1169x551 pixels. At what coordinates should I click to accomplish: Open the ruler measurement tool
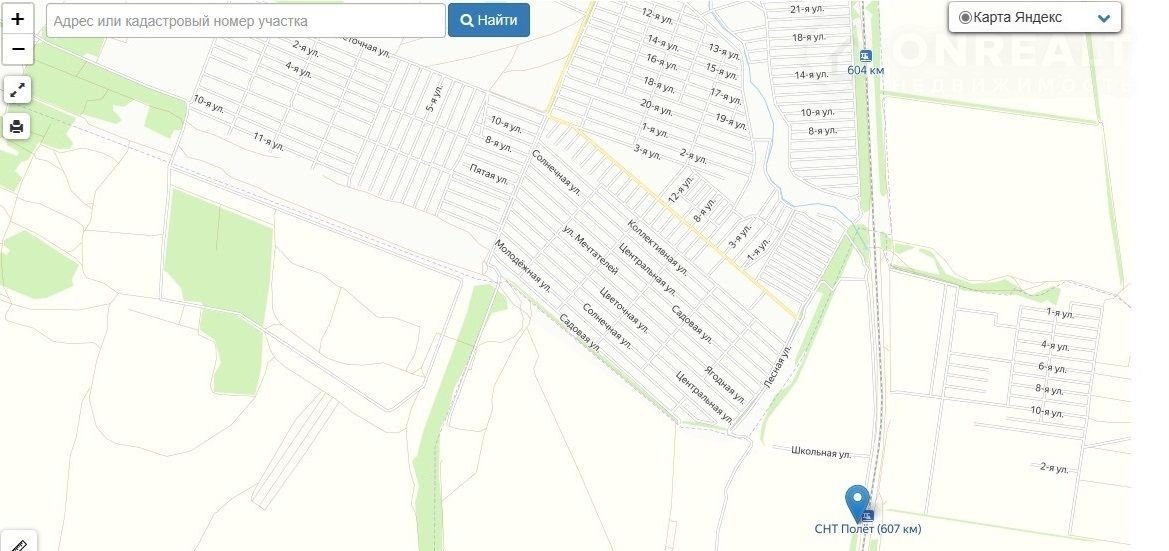click(18, 544)
